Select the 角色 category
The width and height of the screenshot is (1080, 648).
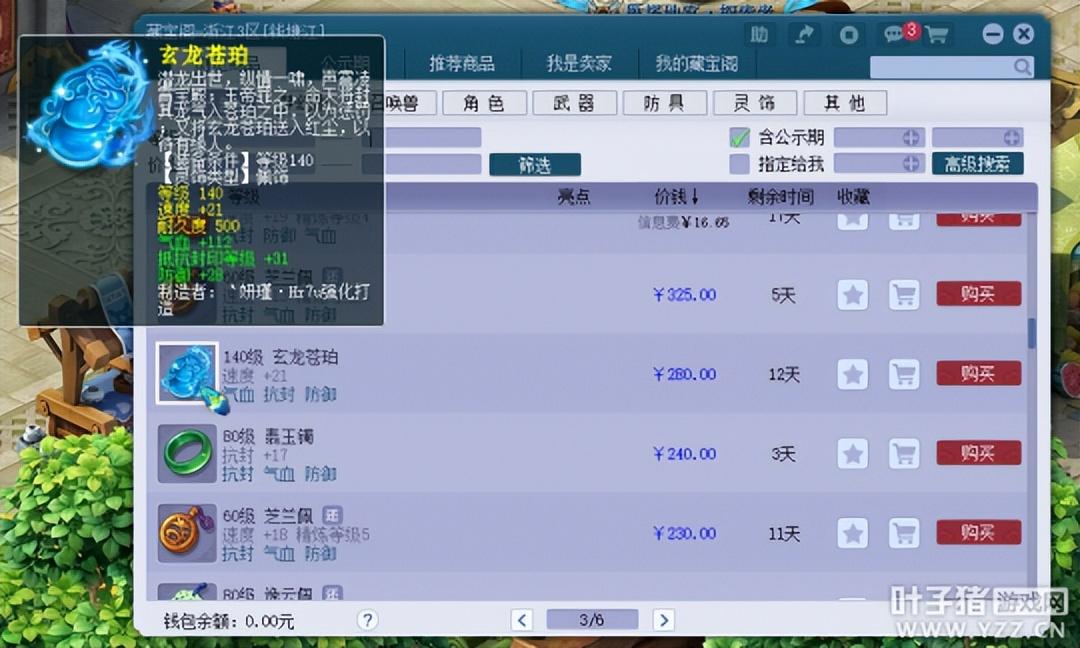click(x=484, y=103)
